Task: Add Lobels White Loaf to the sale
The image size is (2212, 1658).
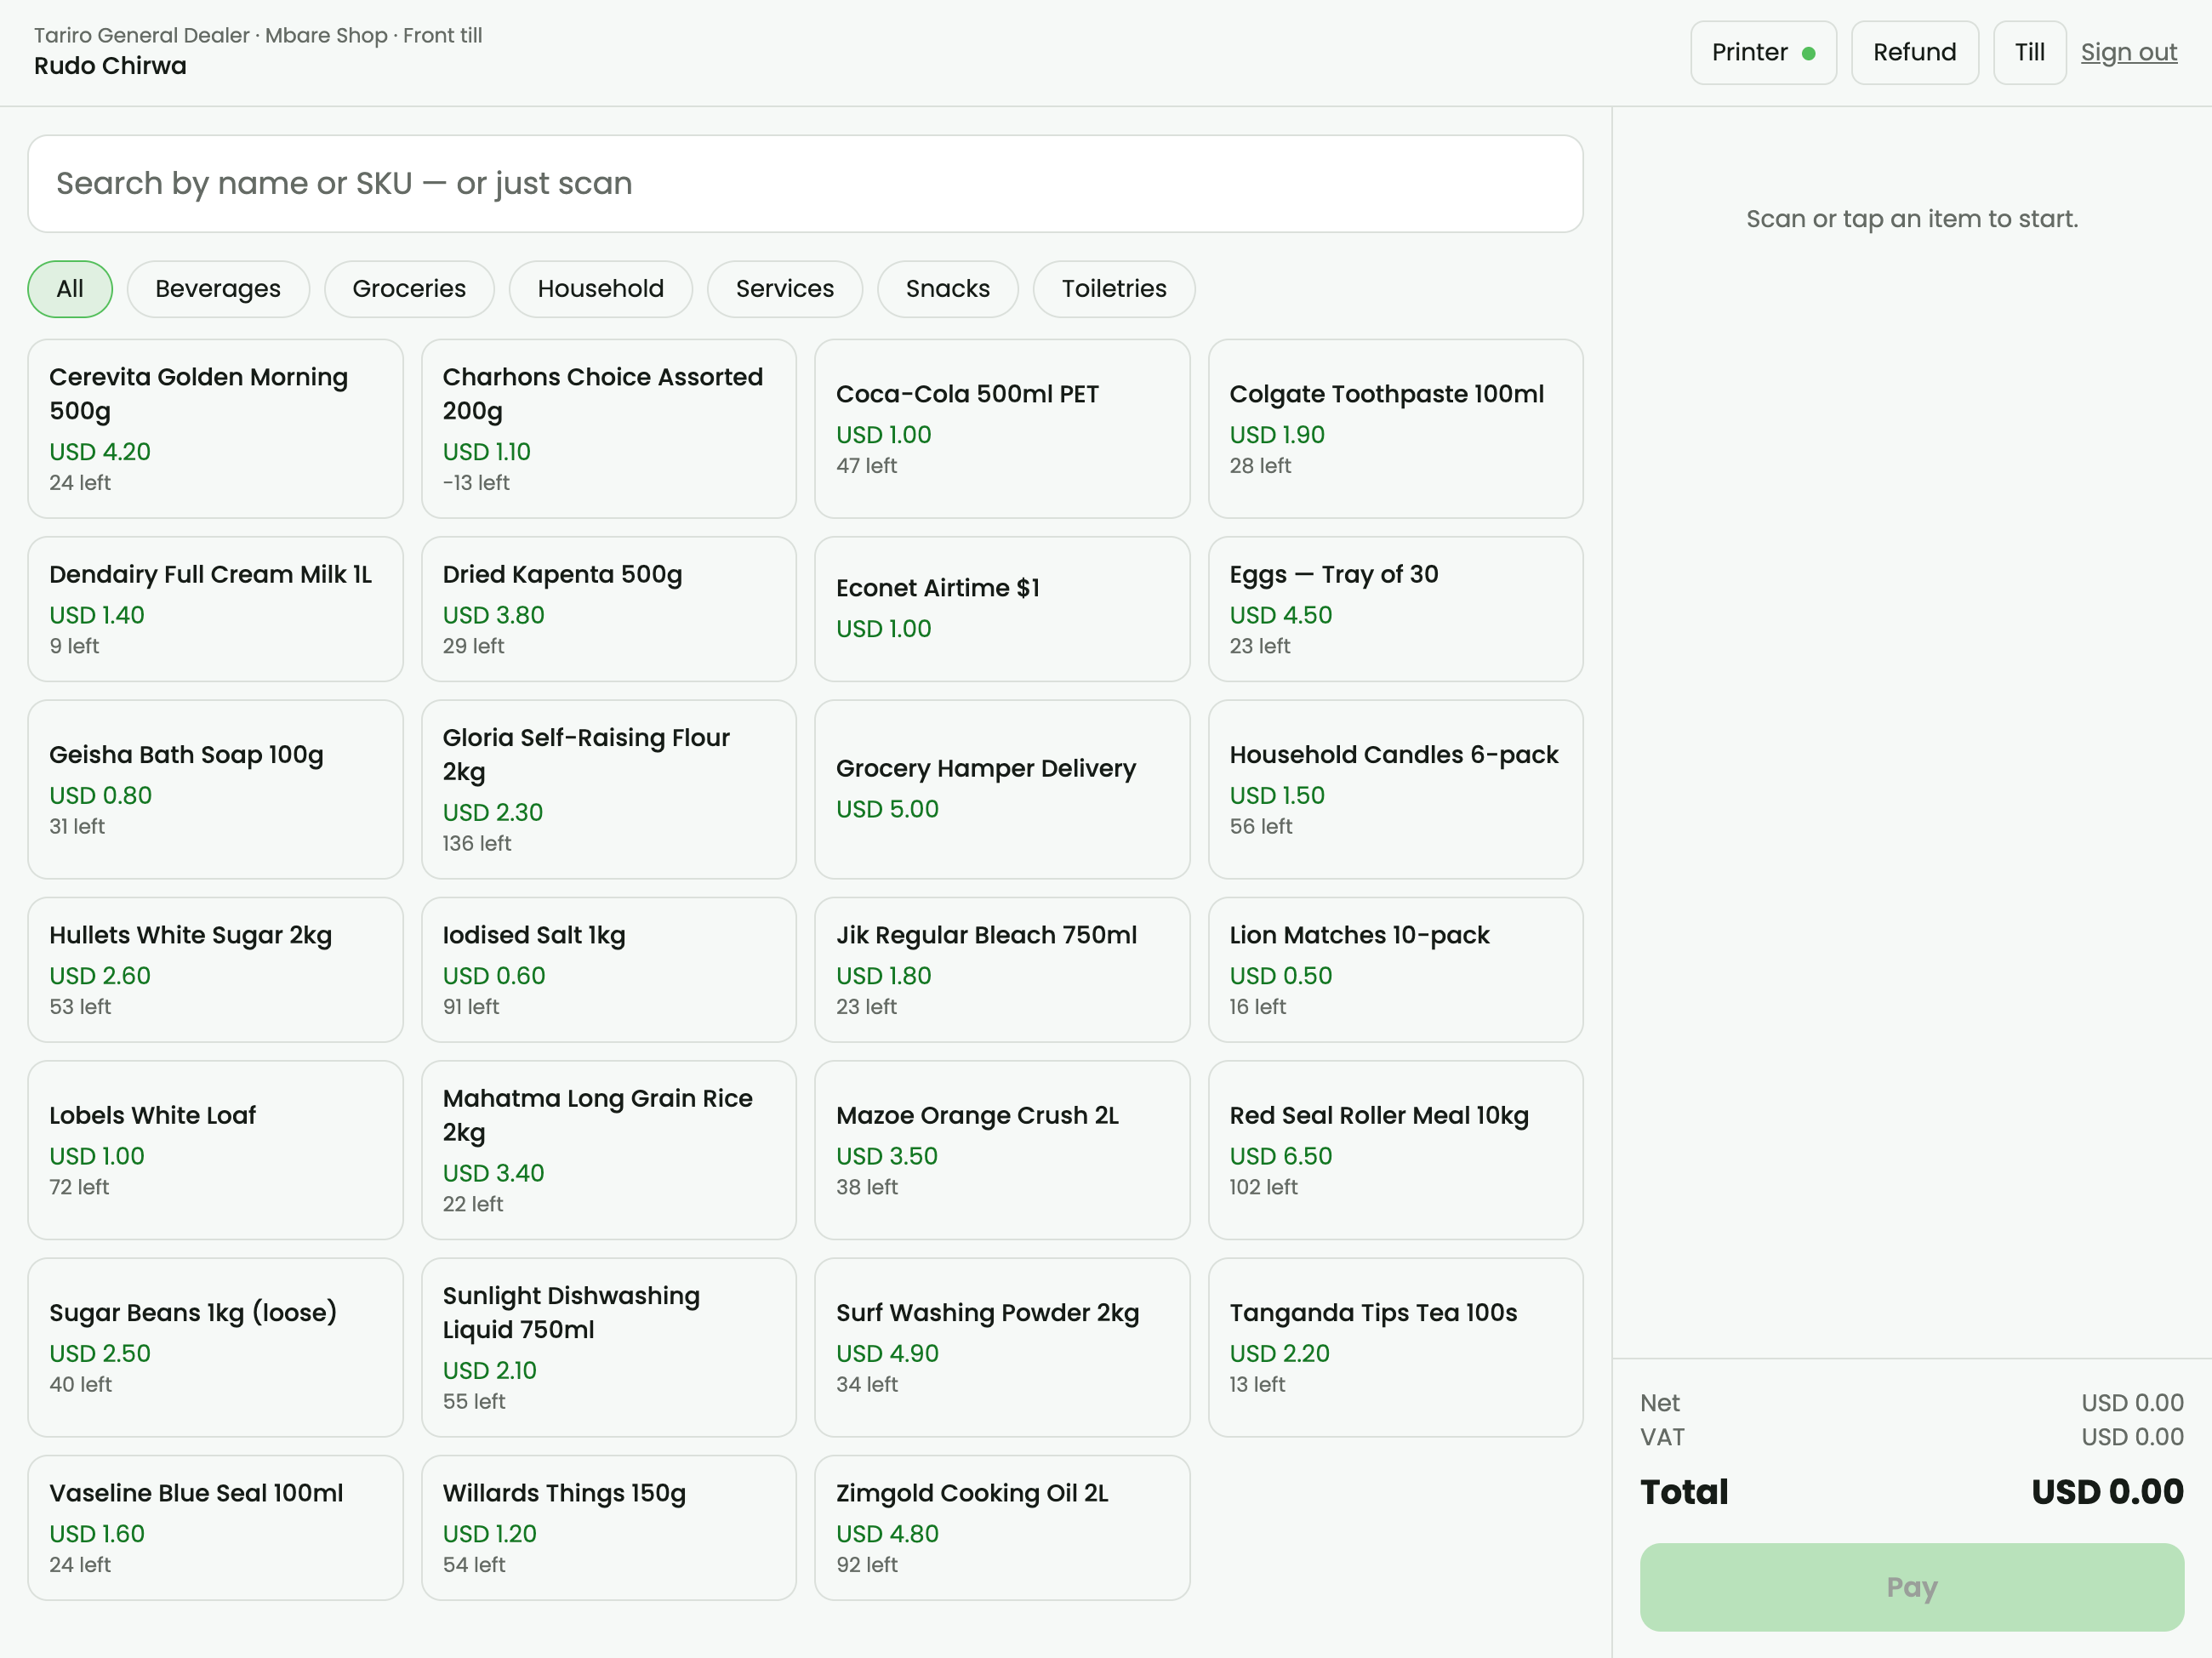Action: (215, 1150)
